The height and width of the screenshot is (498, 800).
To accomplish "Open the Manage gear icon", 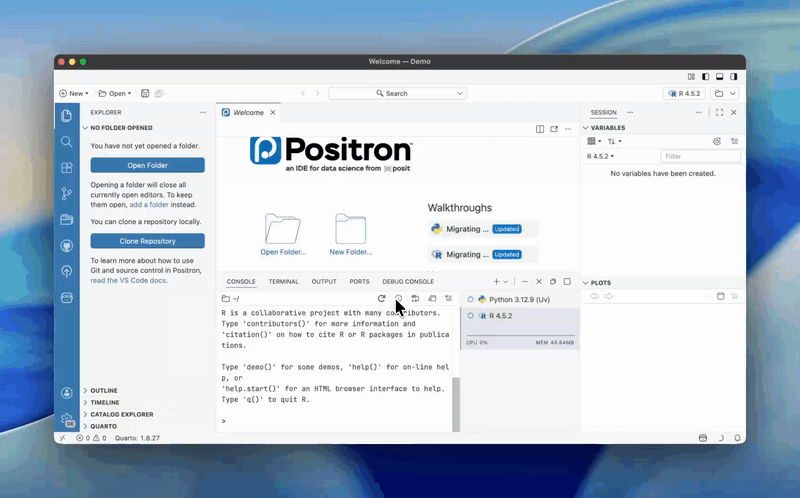I will click(66, 419).
